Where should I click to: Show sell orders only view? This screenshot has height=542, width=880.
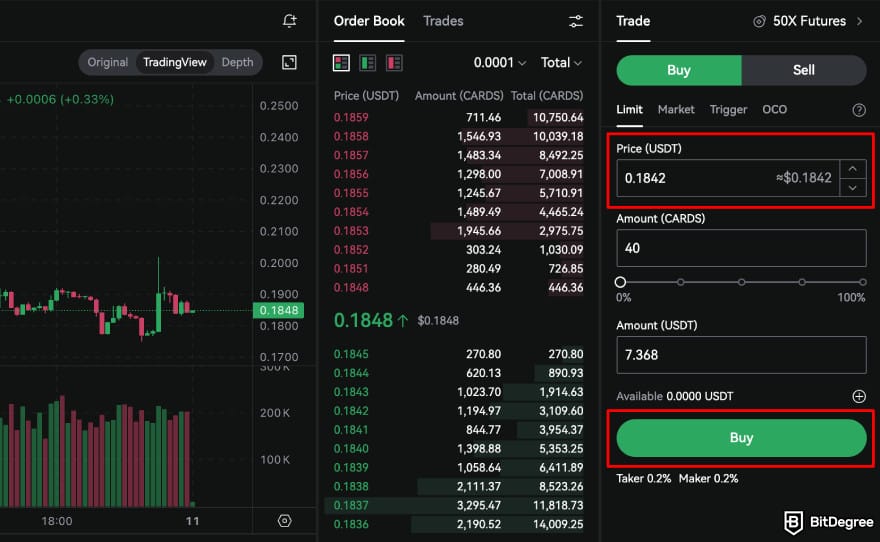point(394,63)
